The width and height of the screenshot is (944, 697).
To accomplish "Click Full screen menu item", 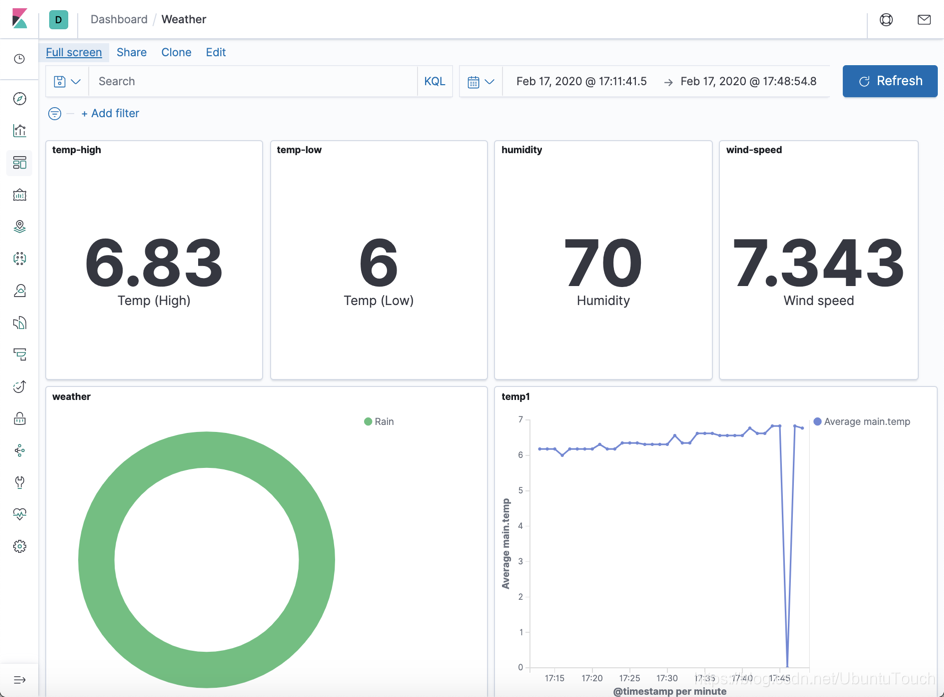I will point(74,52).
